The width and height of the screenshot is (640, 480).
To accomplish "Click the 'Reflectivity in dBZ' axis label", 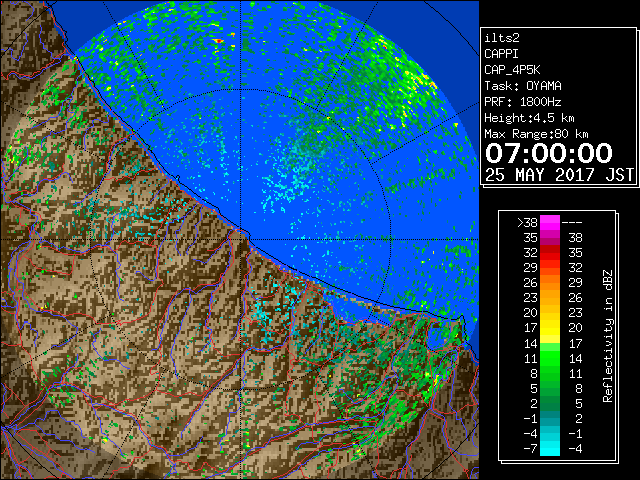I will 607,336.
